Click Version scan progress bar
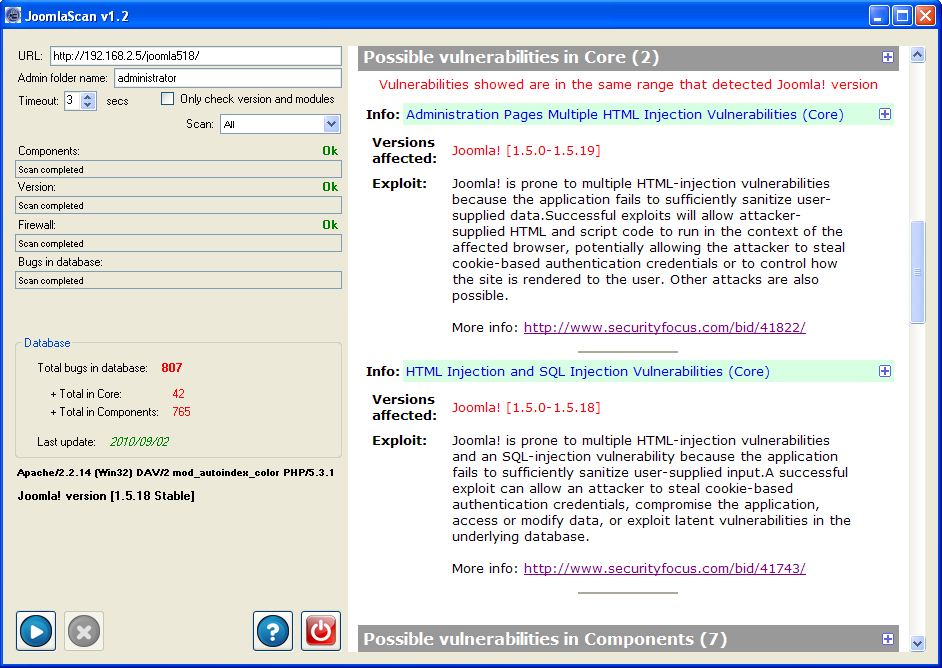 pos(178,205)
